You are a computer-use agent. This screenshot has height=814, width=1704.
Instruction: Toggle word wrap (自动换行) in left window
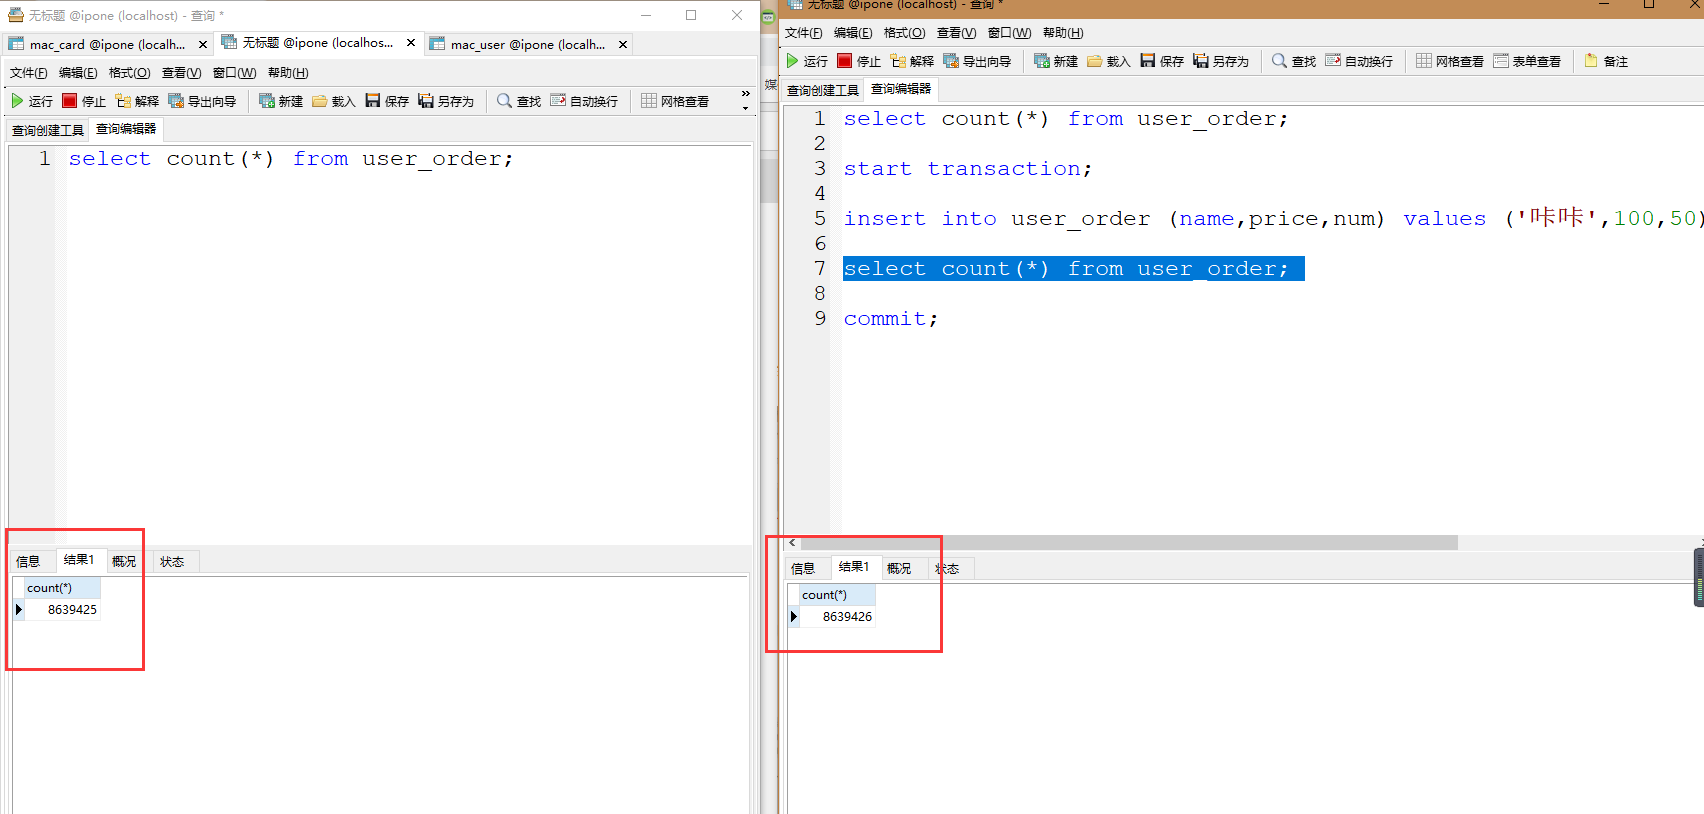584,101
